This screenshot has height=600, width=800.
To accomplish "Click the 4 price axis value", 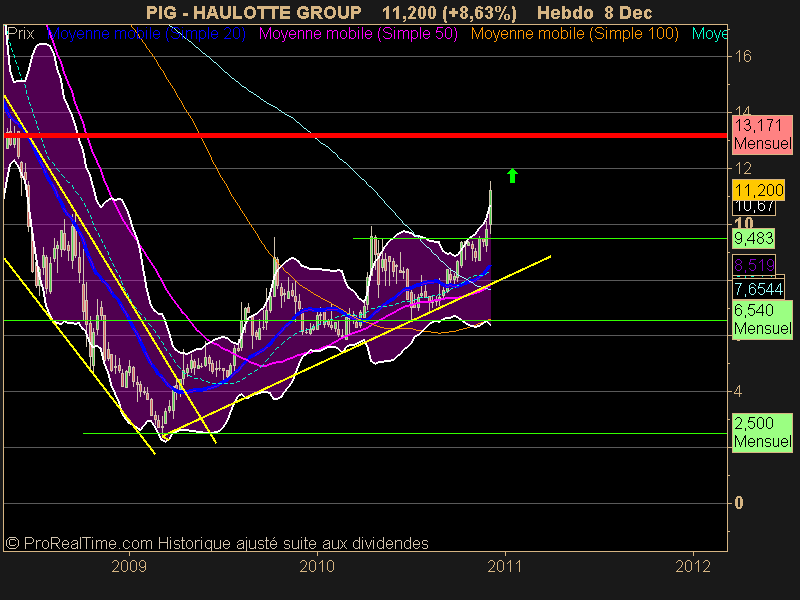I will [x=738, y=391].
